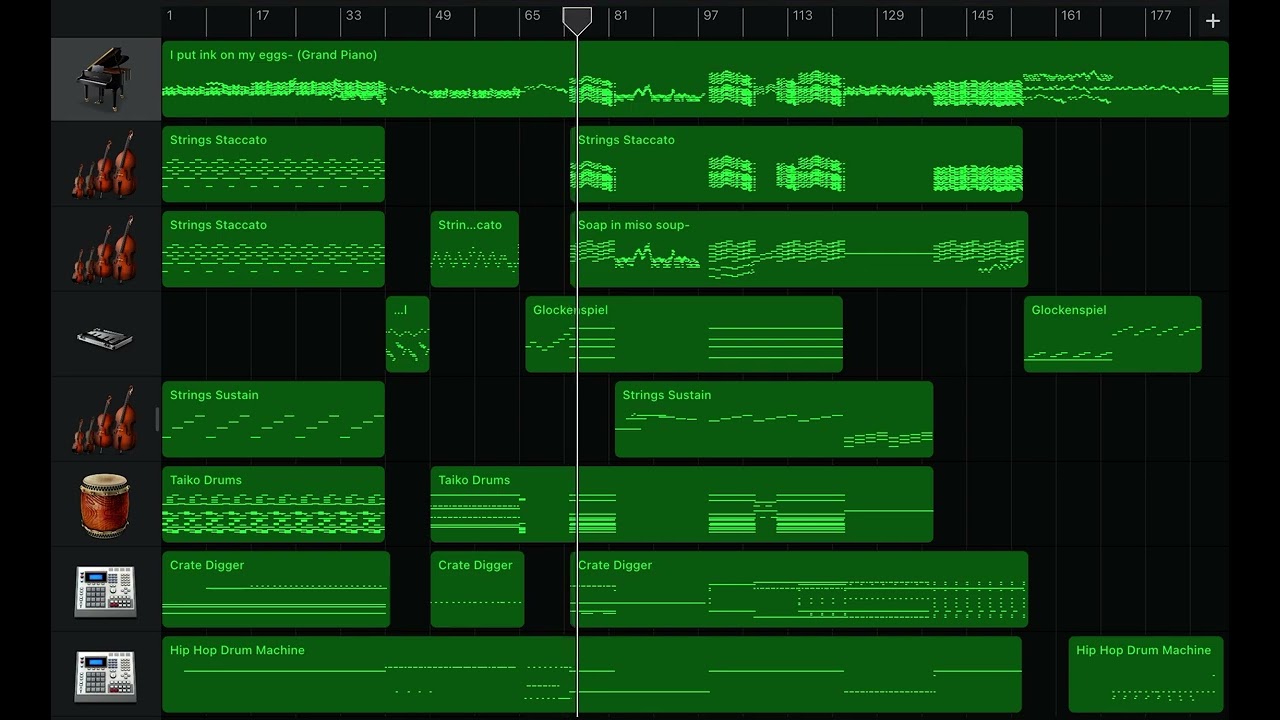The height and width of the screenshot is (720, 1280).
Task: Select the third track's Strings Staccato region at bar 1
Action: [x=273, y=249]
